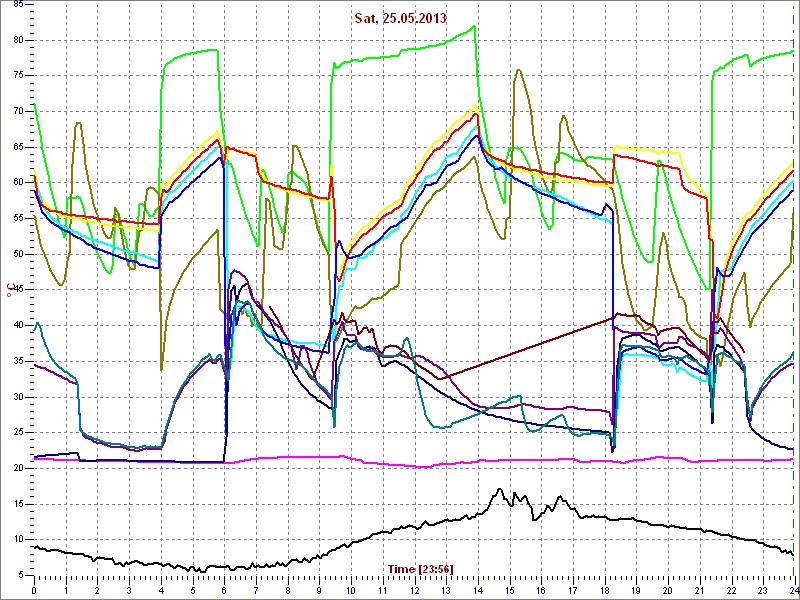
Task: Click hour 23 on the time axis
Action: click(x=762, y=590)
